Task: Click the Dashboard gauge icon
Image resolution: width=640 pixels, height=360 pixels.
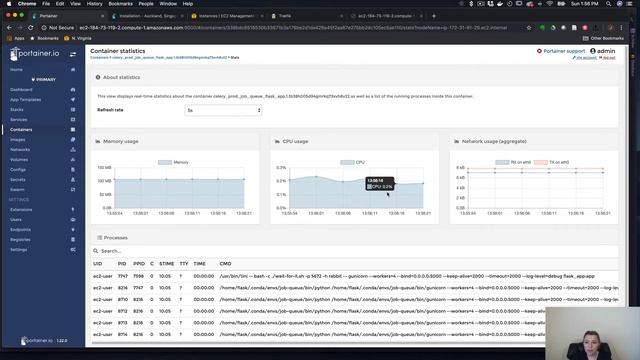Action: click(x=73, y=90)
